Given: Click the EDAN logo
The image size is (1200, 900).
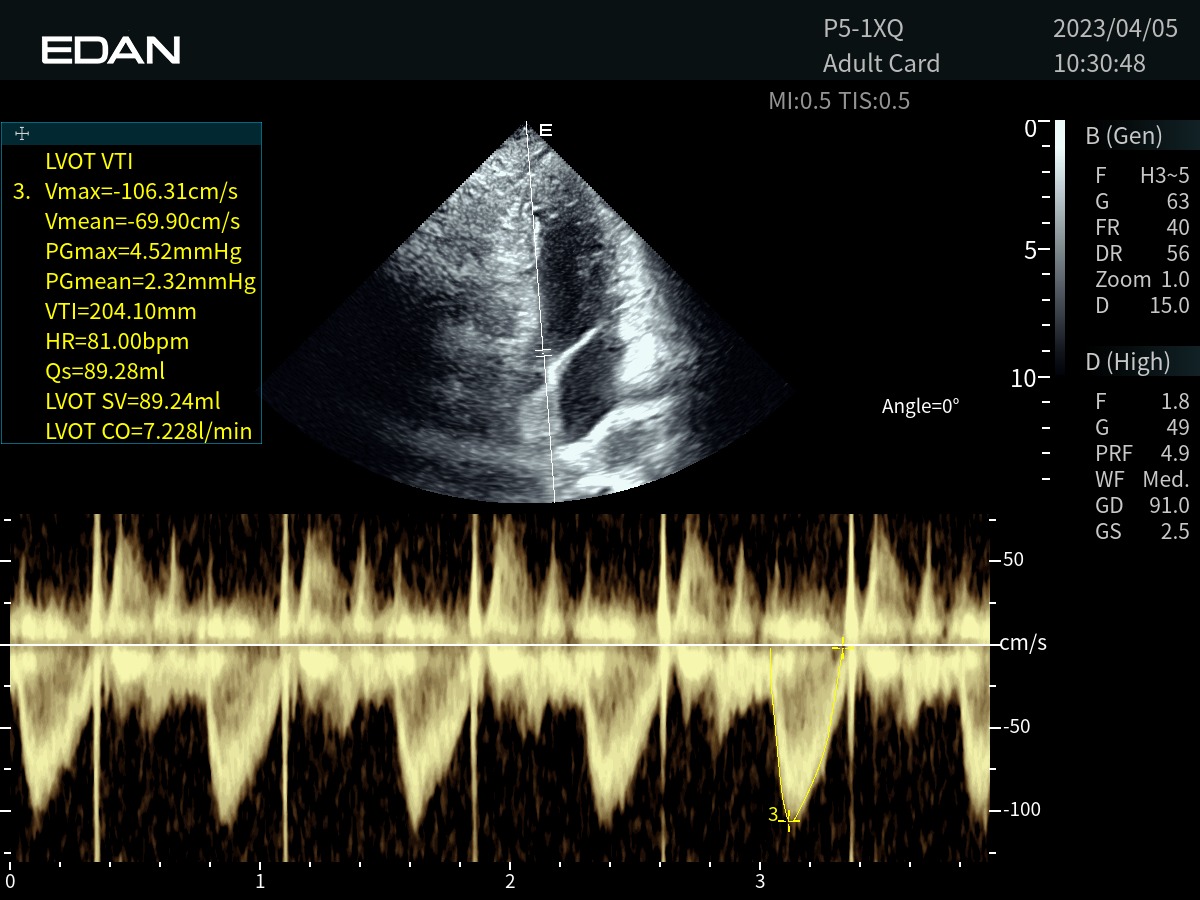Looking at the screenshot, I should point(110,50).
